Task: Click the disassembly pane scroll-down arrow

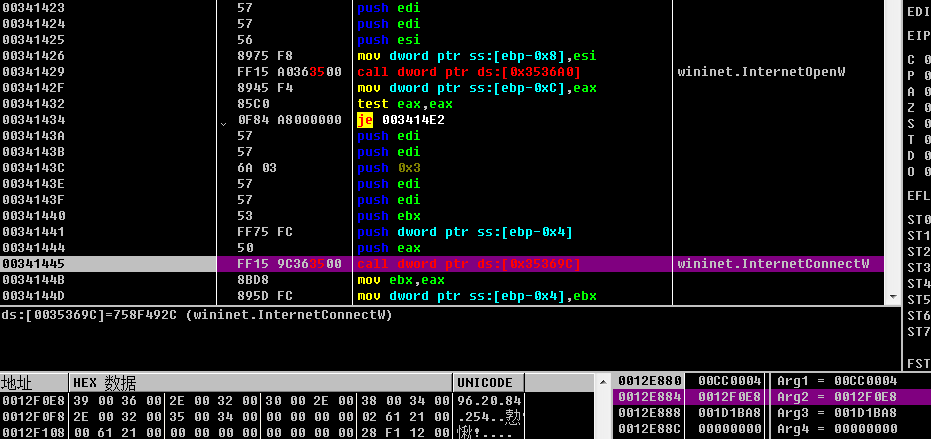Action: click(x=891, y=296)
